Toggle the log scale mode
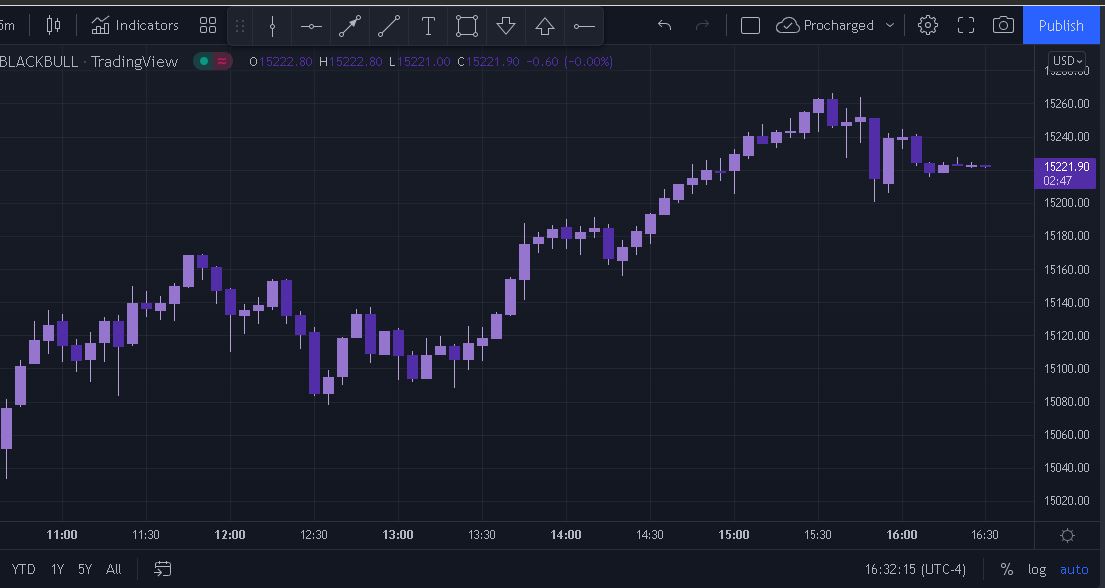 point(1037,569)
